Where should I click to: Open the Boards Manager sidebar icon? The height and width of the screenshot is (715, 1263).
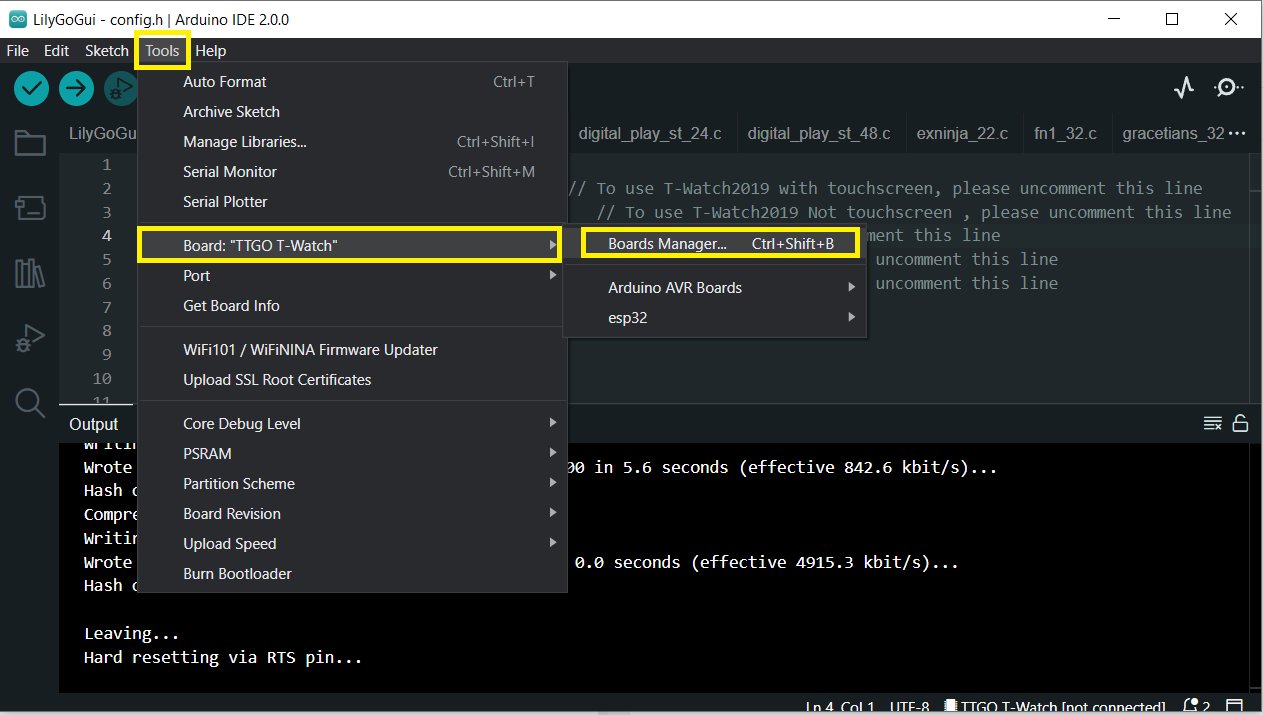point(30,207)
